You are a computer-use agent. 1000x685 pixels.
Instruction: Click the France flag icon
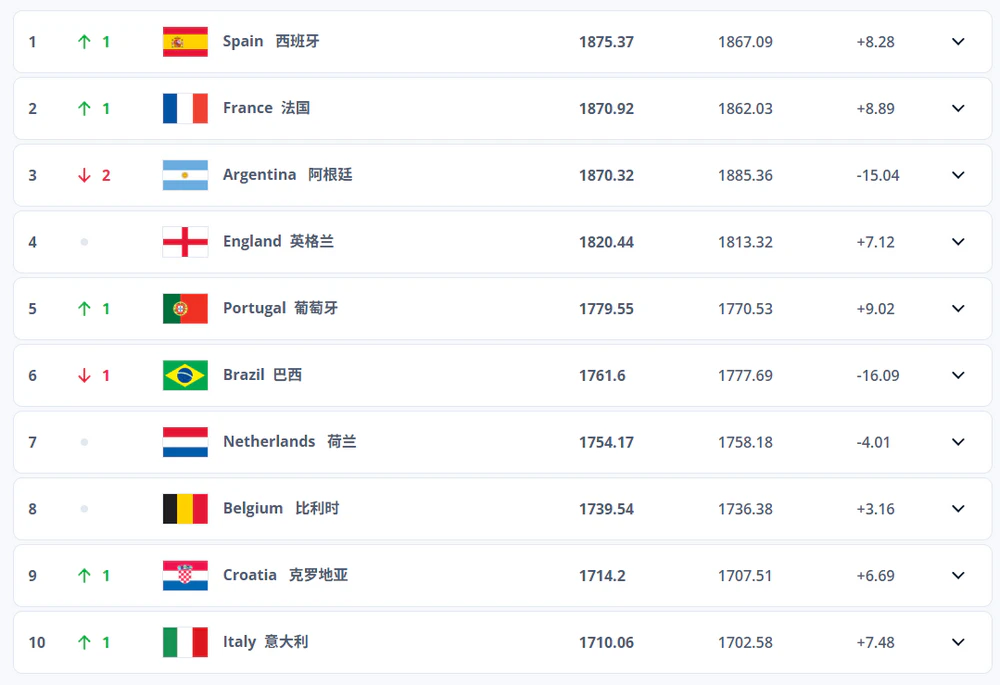[x=185, y=108]
